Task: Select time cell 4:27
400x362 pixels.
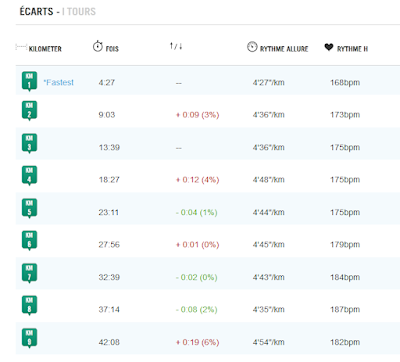Action: coord(107,83)
